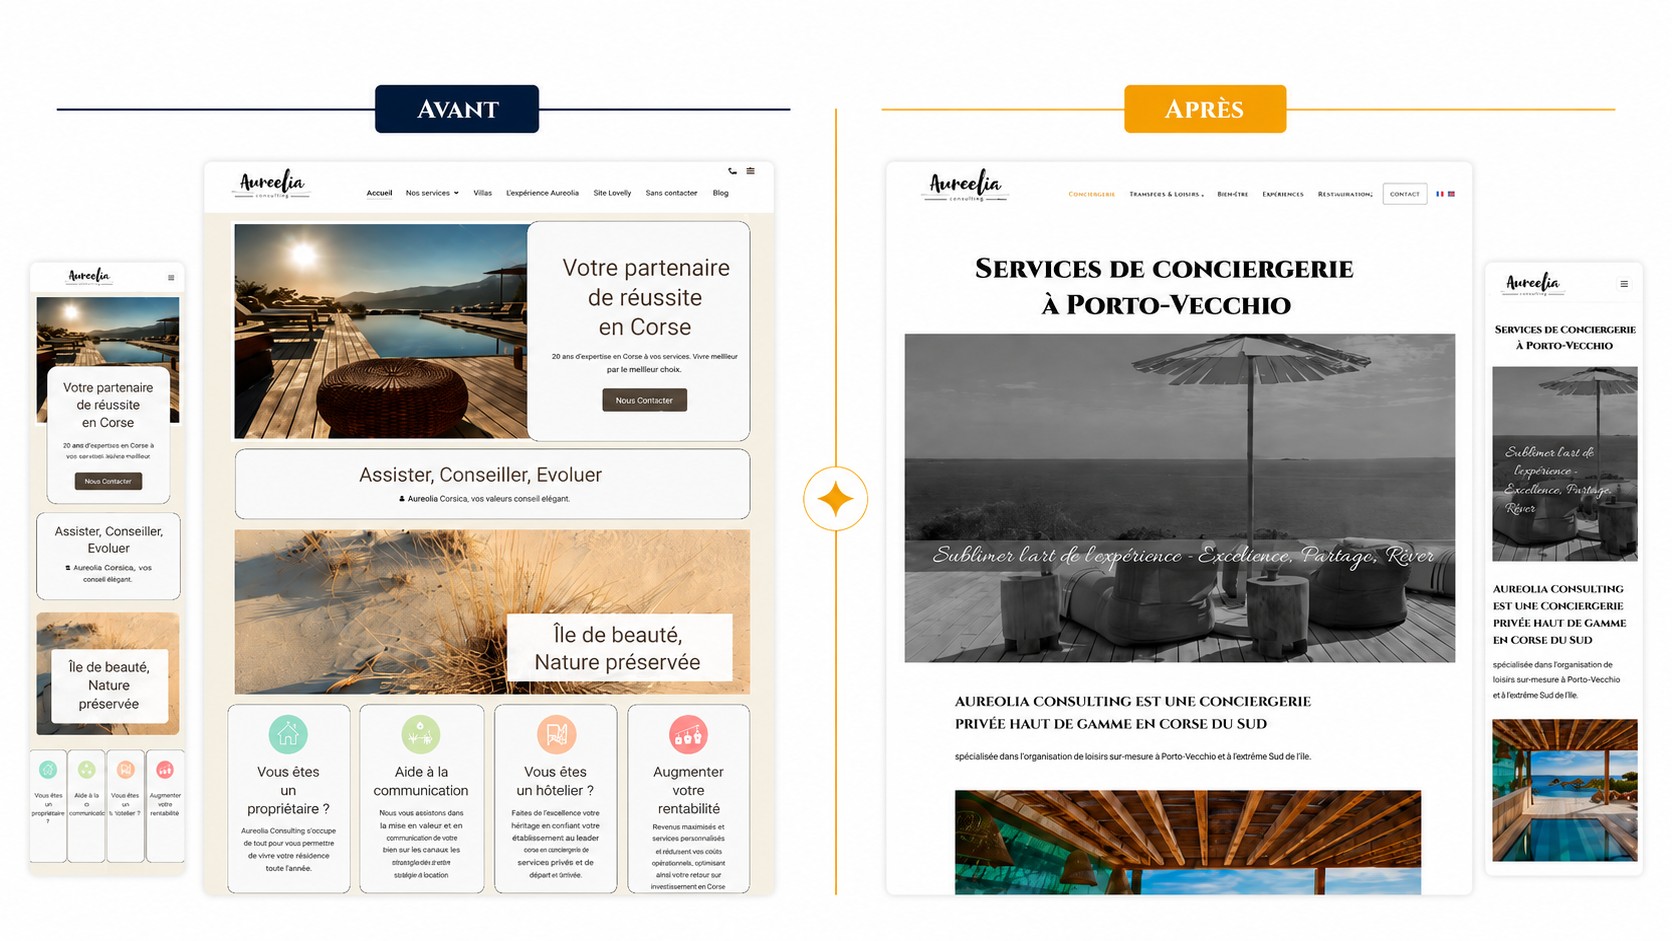Expand the Nos services dropdown in the Avant nav
The height and width of the screenshot is (941, 1672).
click(432, 193)
